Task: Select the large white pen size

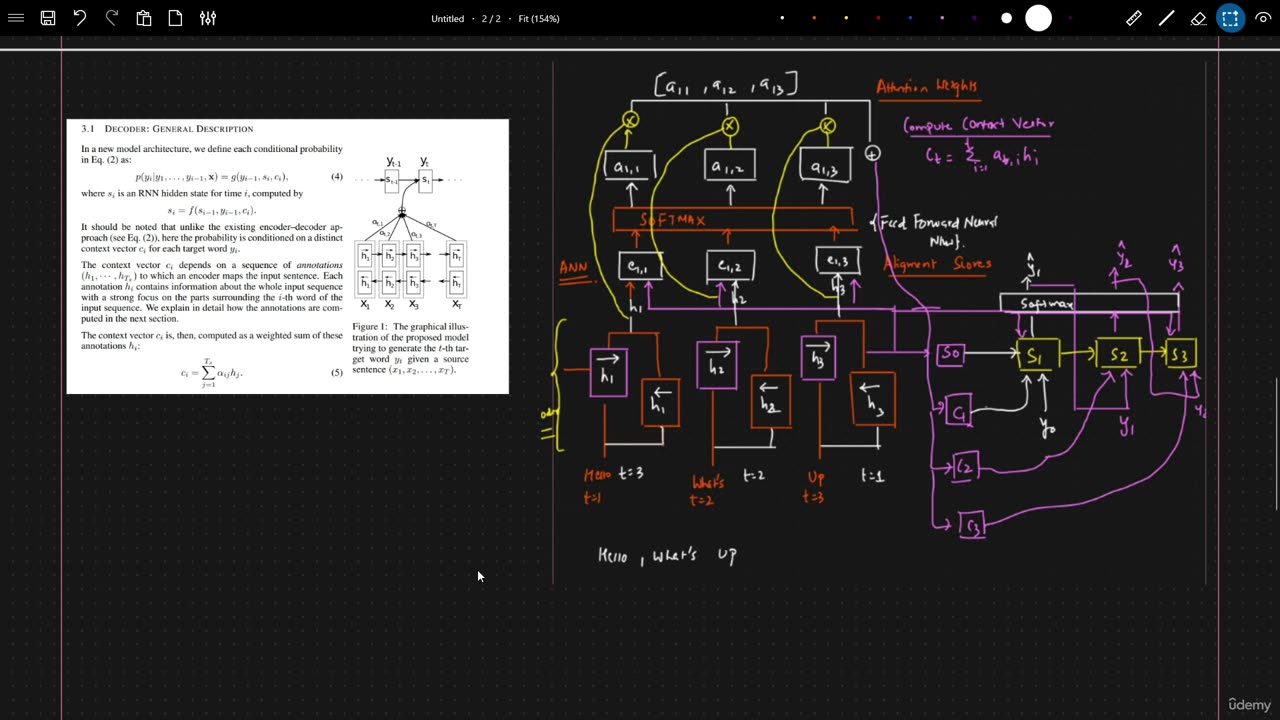Action: pyautogui.click(x=1038, y=18)
